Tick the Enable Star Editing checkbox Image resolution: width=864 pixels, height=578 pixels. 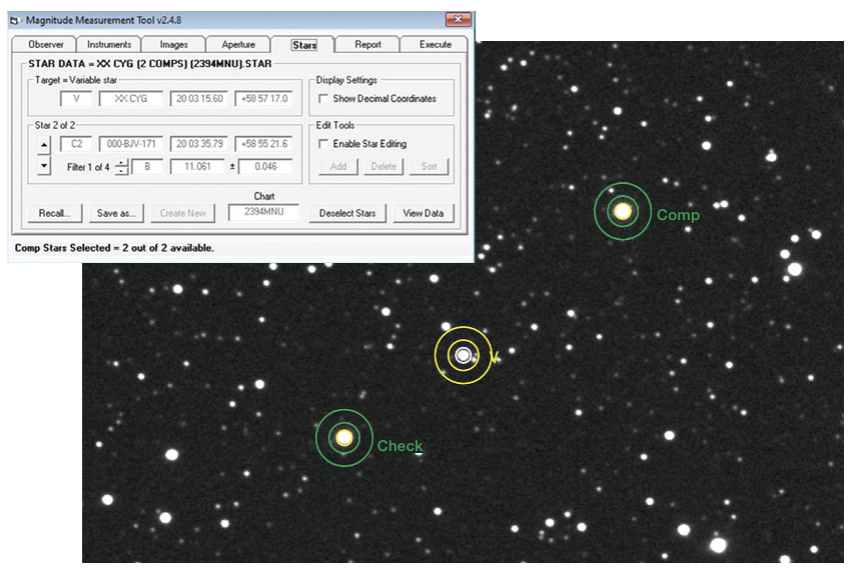click(x=323, y=144)
